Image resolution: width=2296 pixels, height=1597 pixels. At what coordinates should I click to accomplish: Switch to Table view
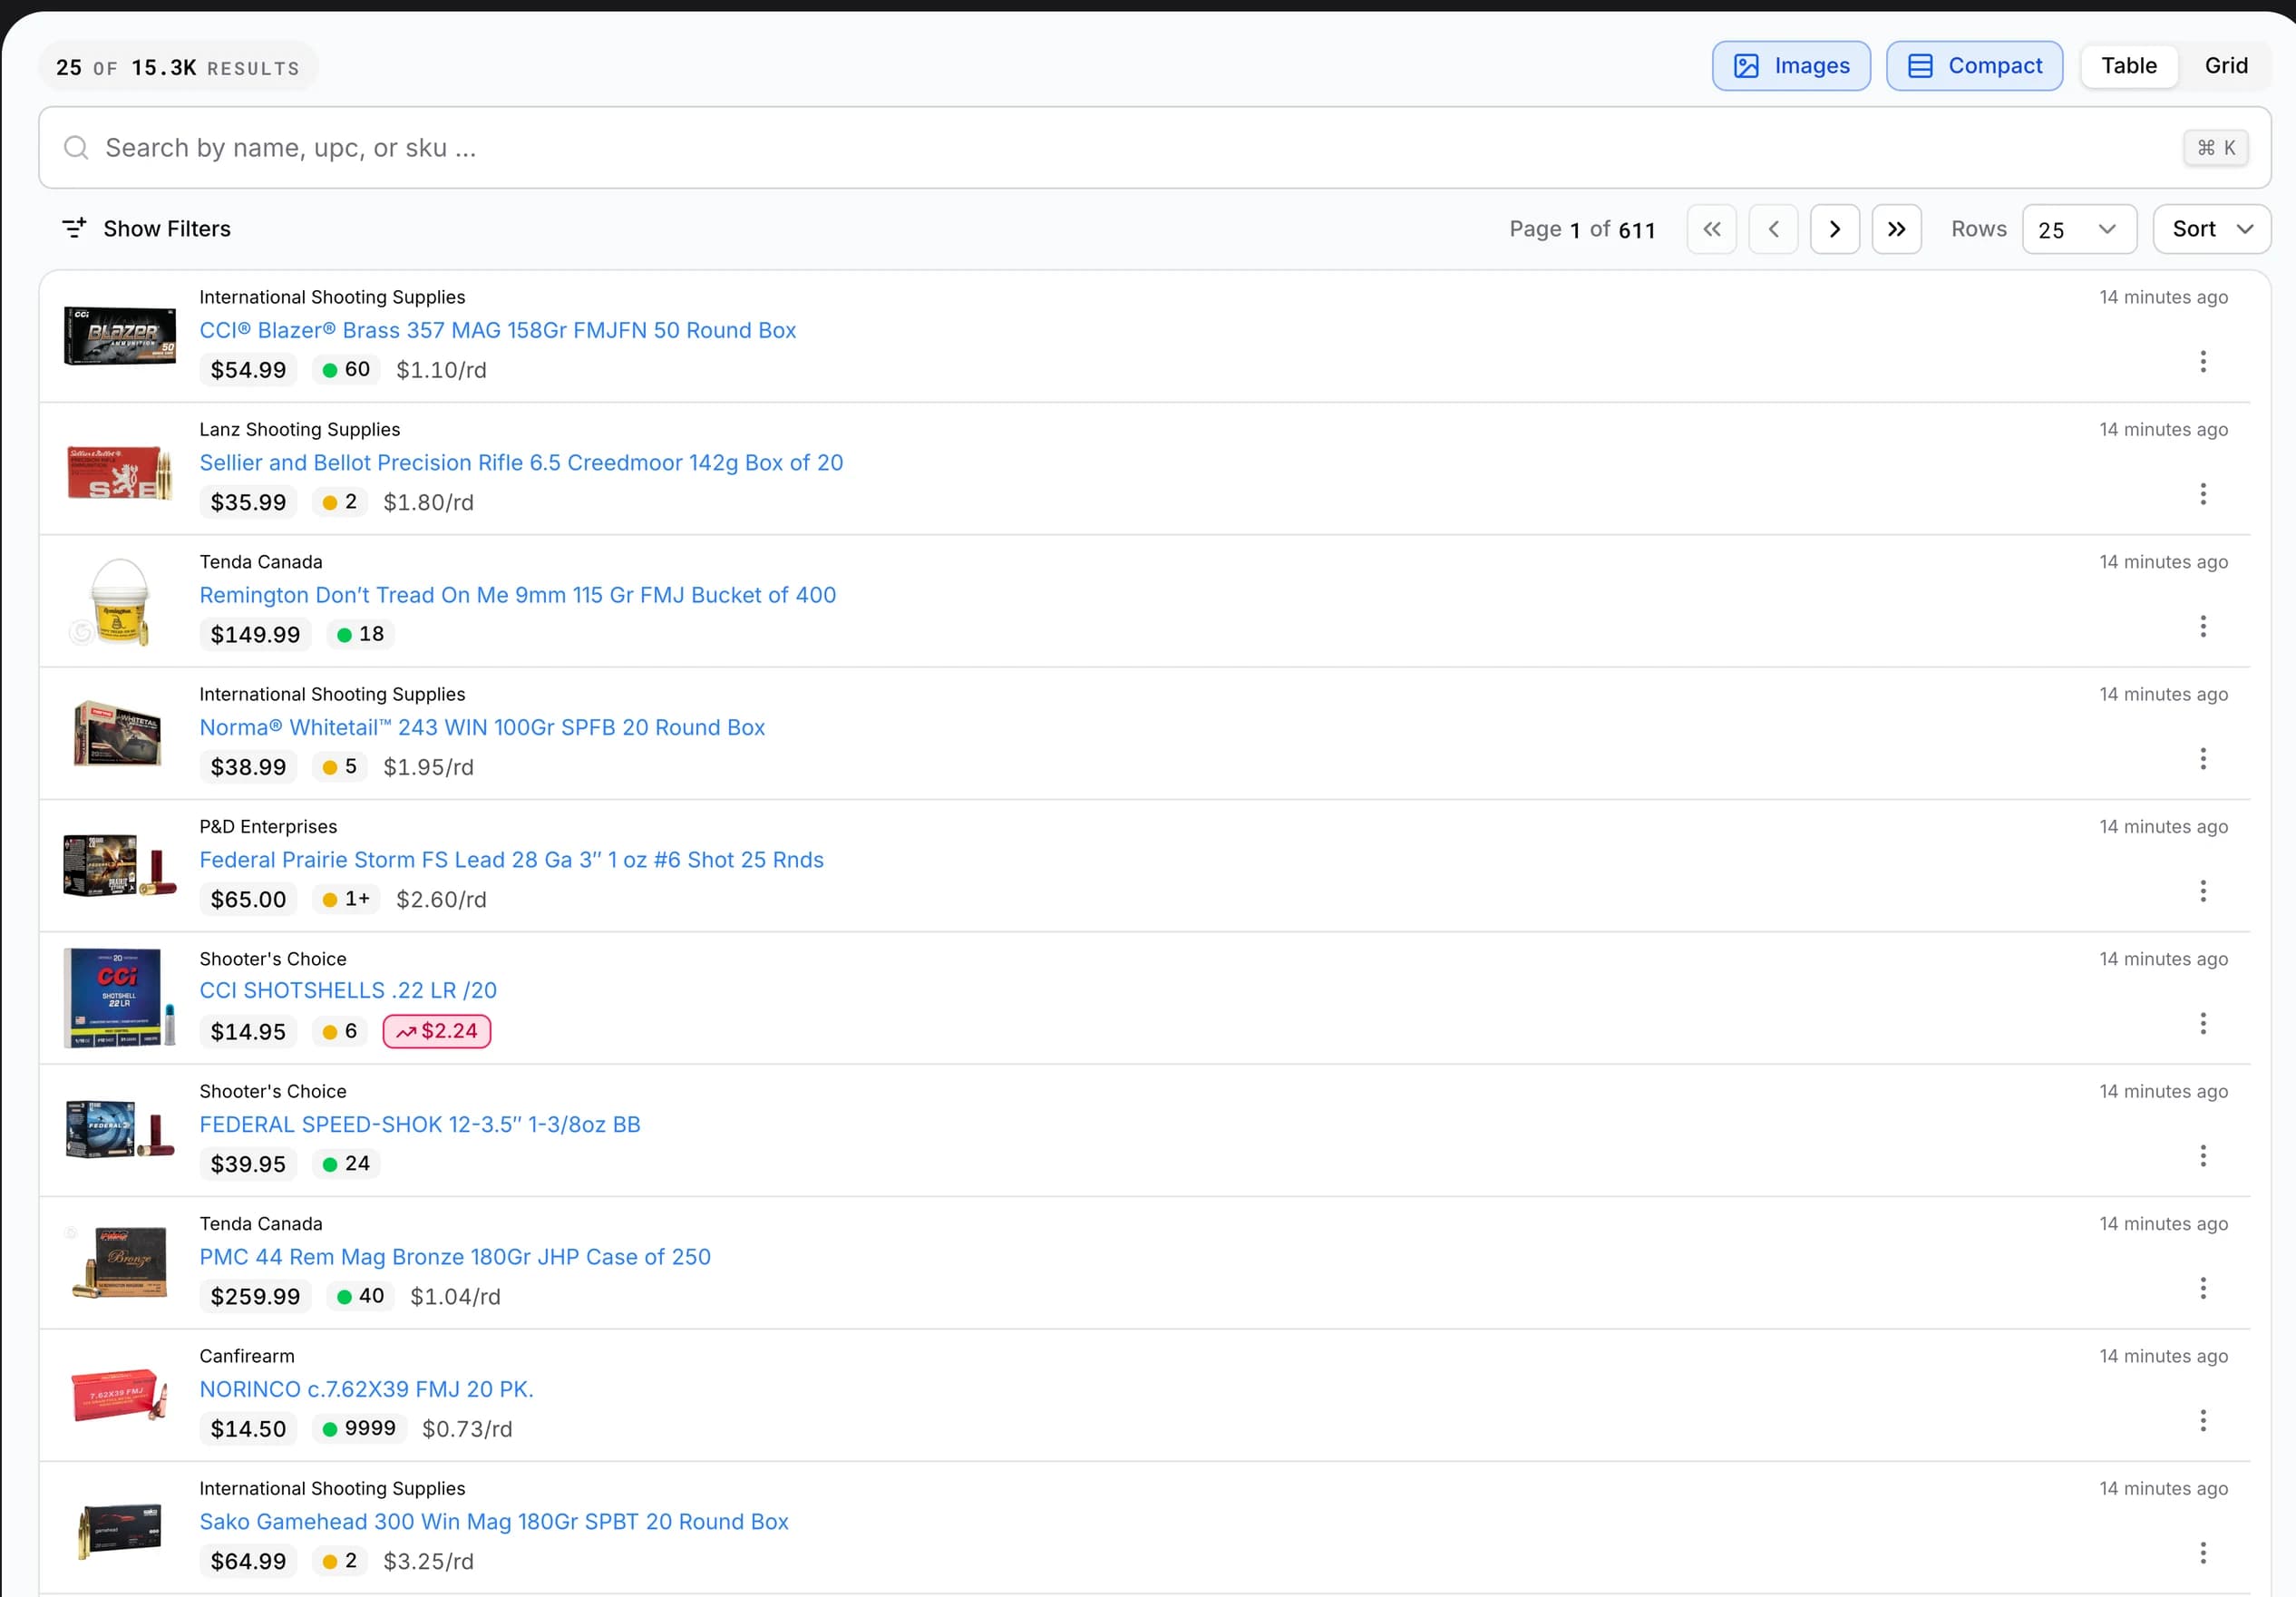tap(2128, 66)
